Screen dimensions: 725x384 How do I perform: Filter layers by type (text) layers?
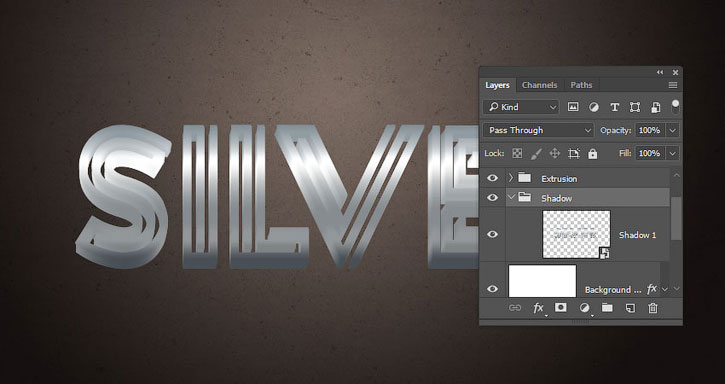click(x=614, y=107)
